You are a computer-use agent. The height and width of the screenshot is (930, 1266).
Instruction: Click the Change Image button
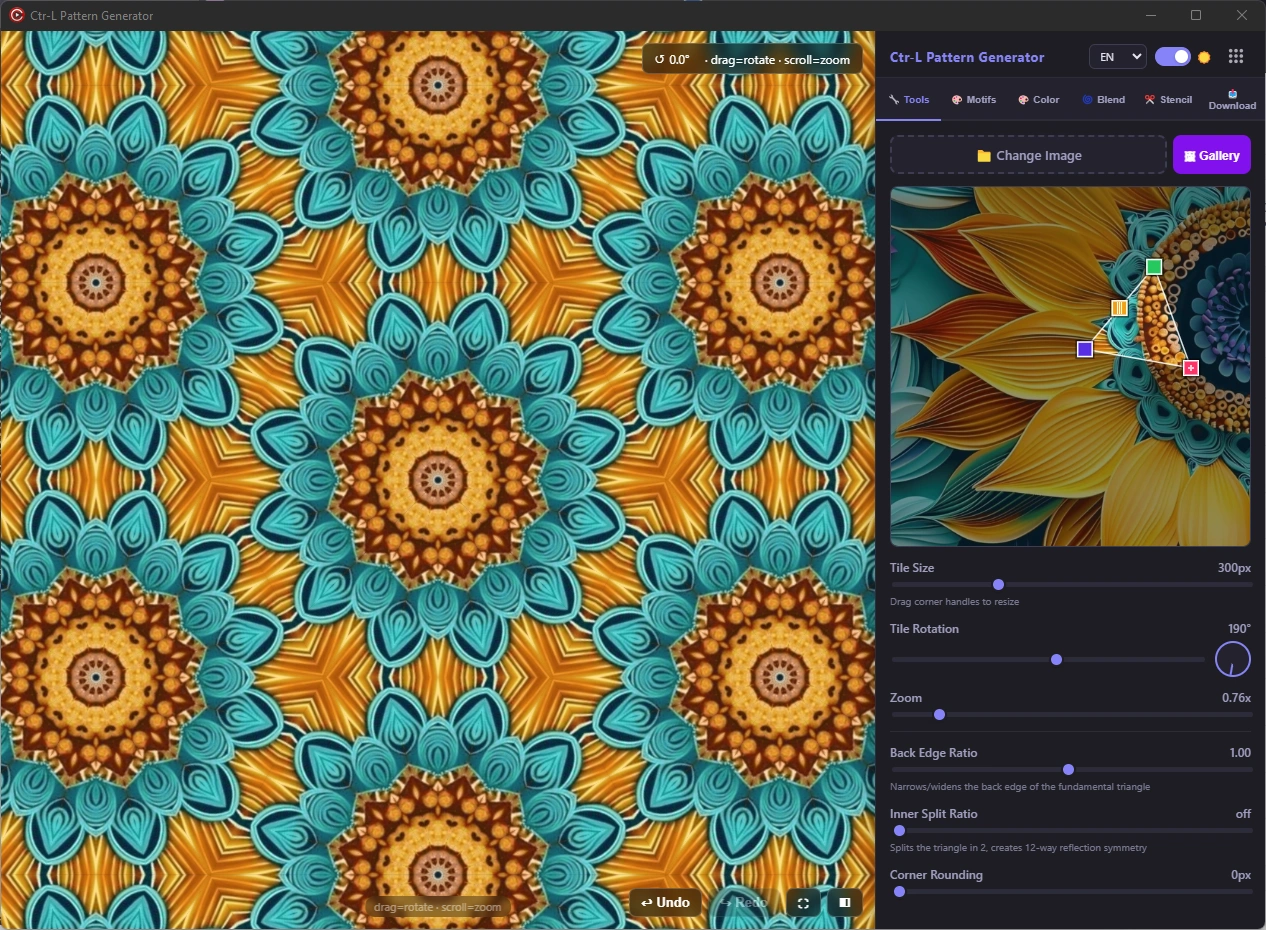coord(1028,155)
